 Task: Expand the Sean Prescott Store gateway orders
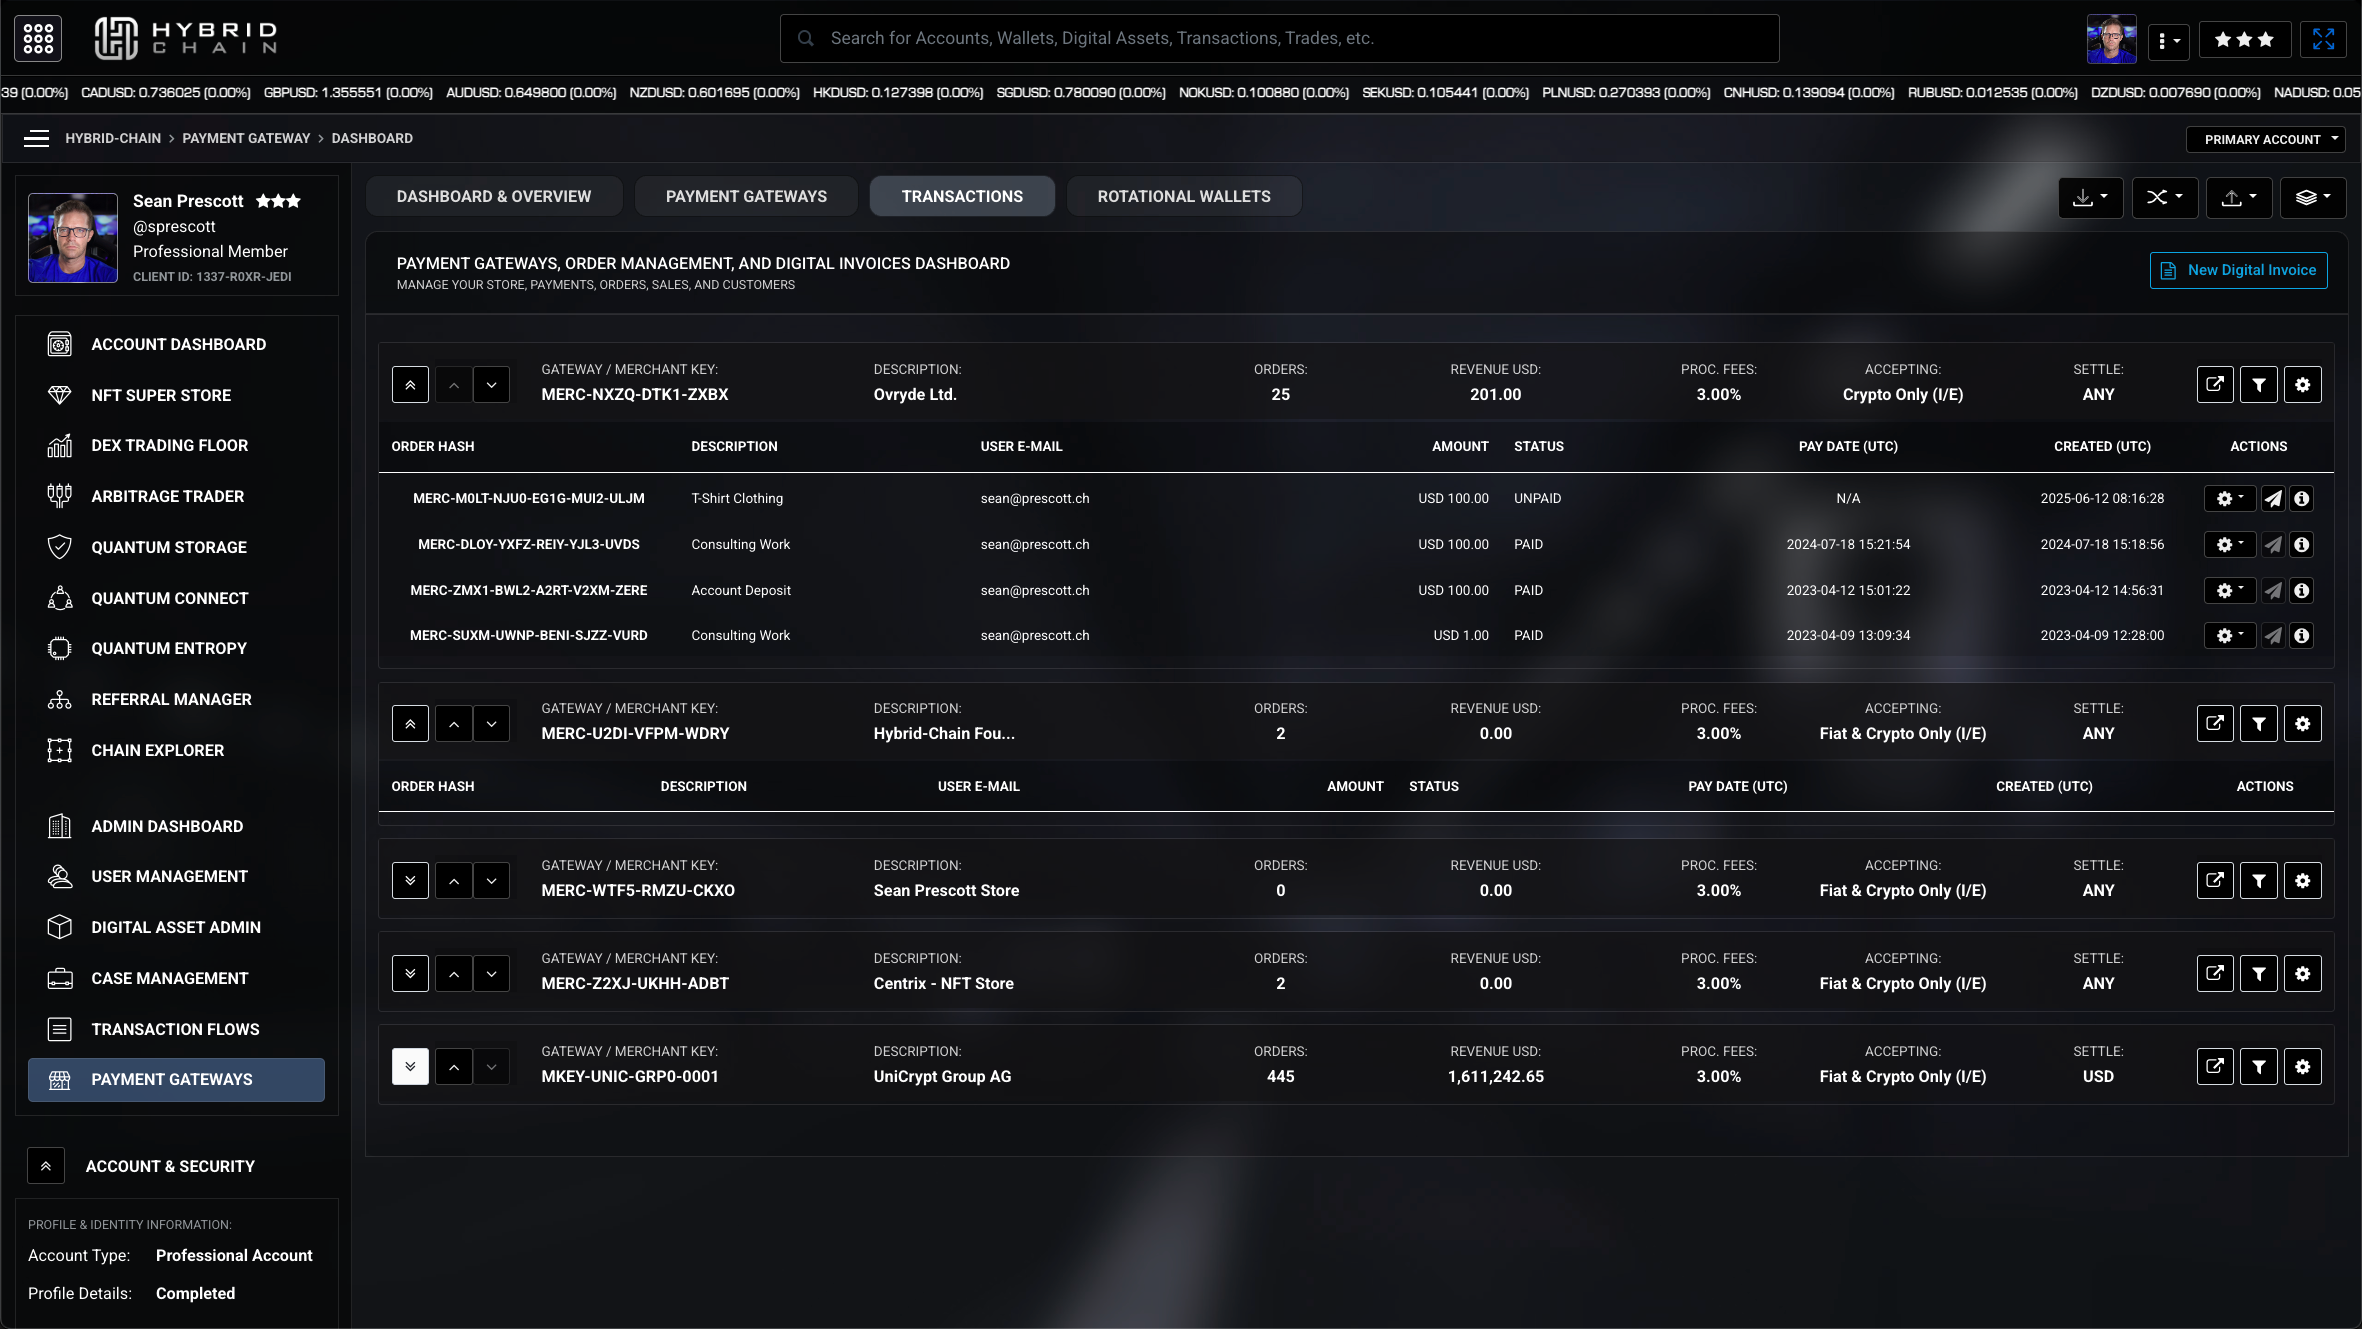tap(410, 881)
